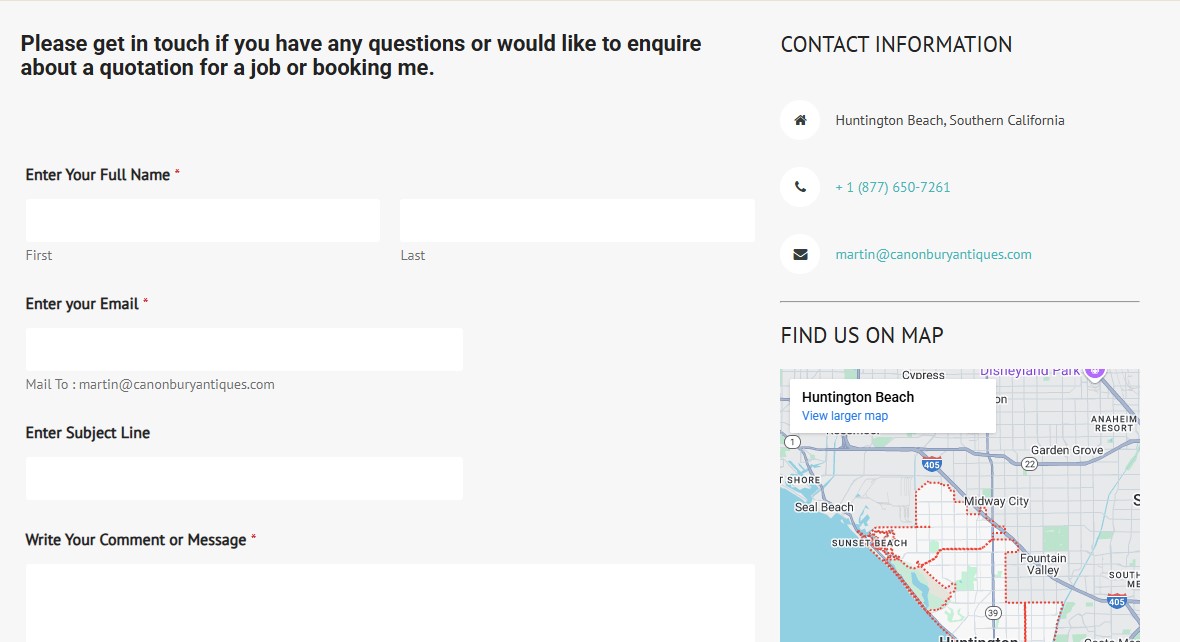Focus the First name input field
1180x642 pixels.
[x=203, y=220]
